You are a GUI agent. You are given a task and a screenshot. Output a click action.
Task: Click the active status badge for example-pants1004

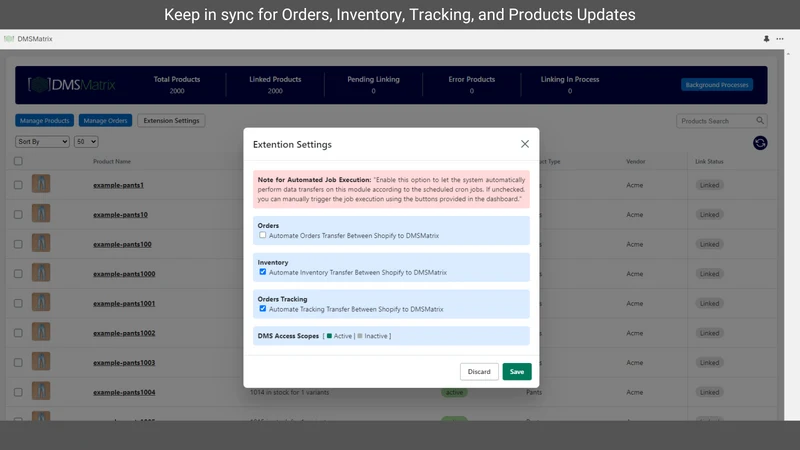454,392
